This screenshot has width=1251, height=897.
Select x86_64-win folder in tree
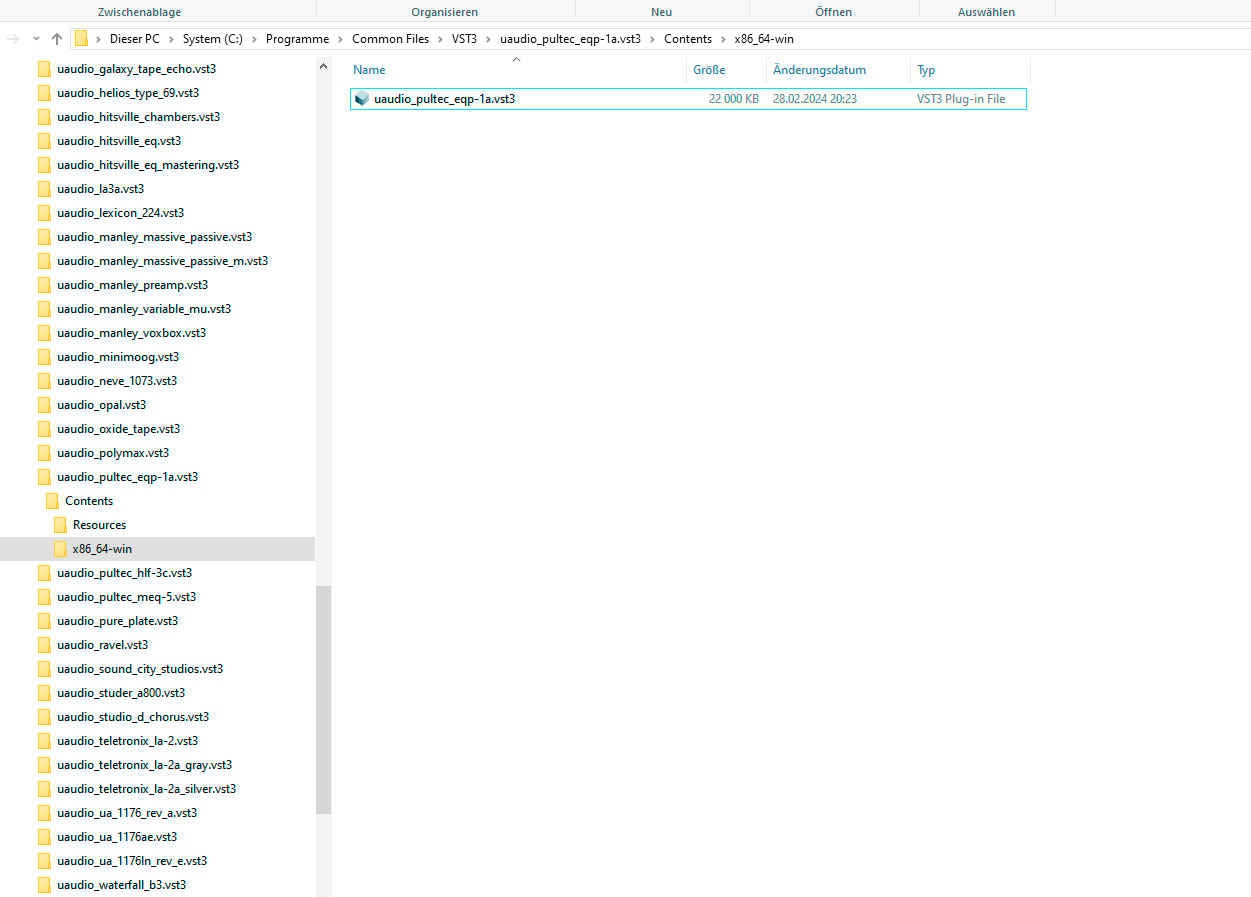(102, 549)
